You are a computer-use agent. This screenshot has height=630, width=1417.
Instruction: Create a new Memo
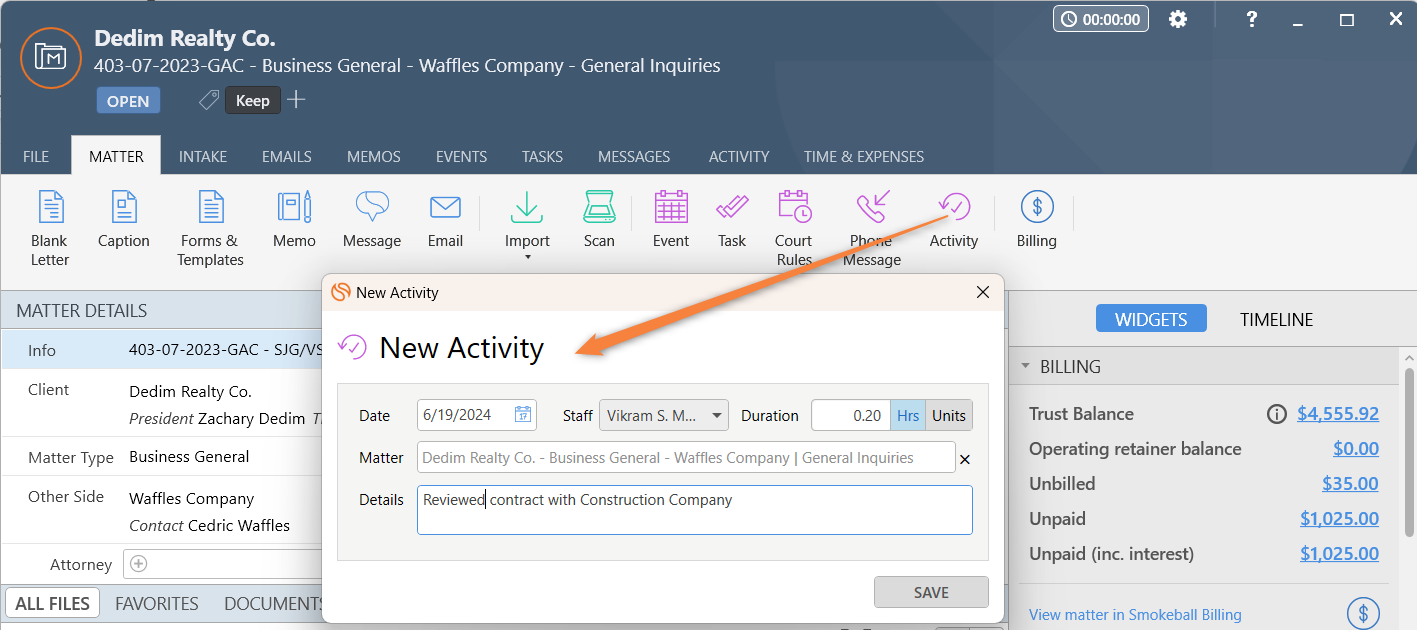click(x=294, y=220)
